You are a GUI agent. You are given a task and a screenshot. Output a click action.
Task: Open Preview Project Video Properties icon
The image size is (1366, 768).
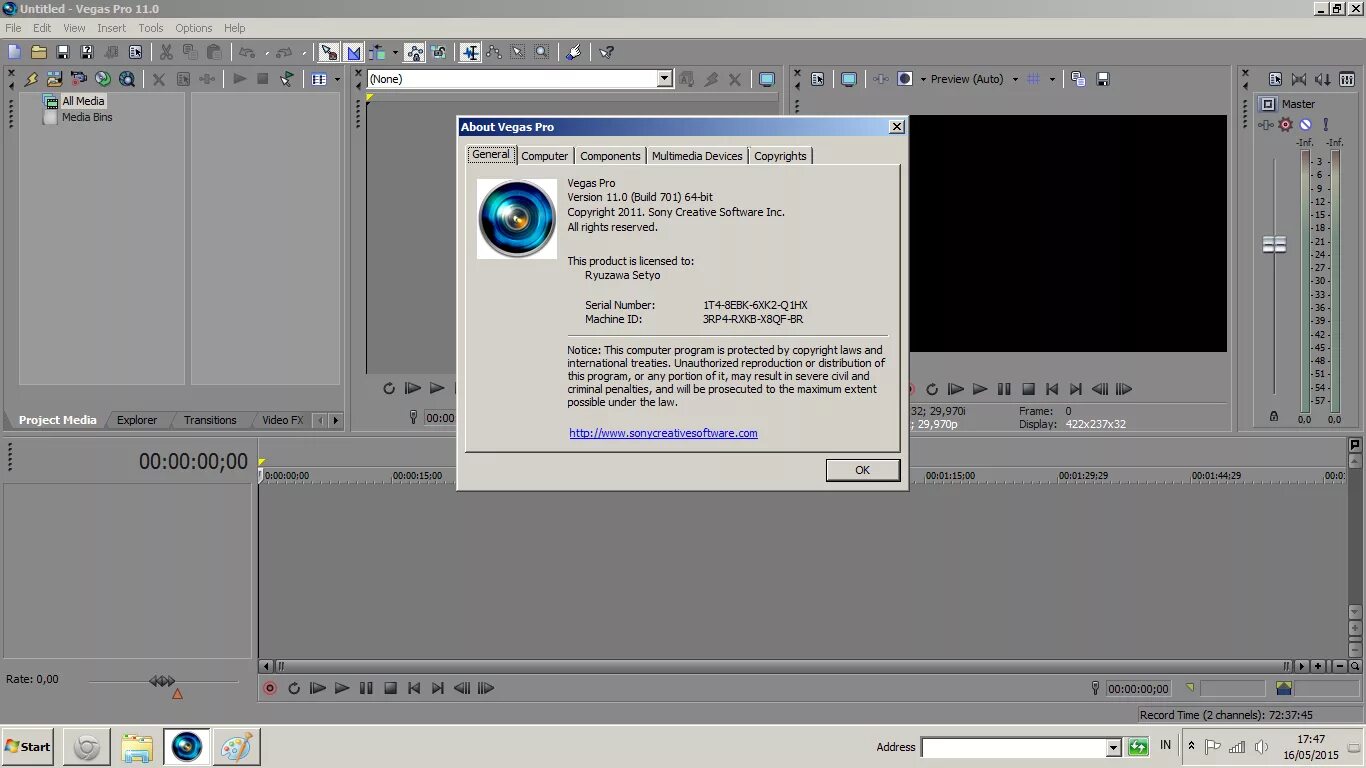817,79
